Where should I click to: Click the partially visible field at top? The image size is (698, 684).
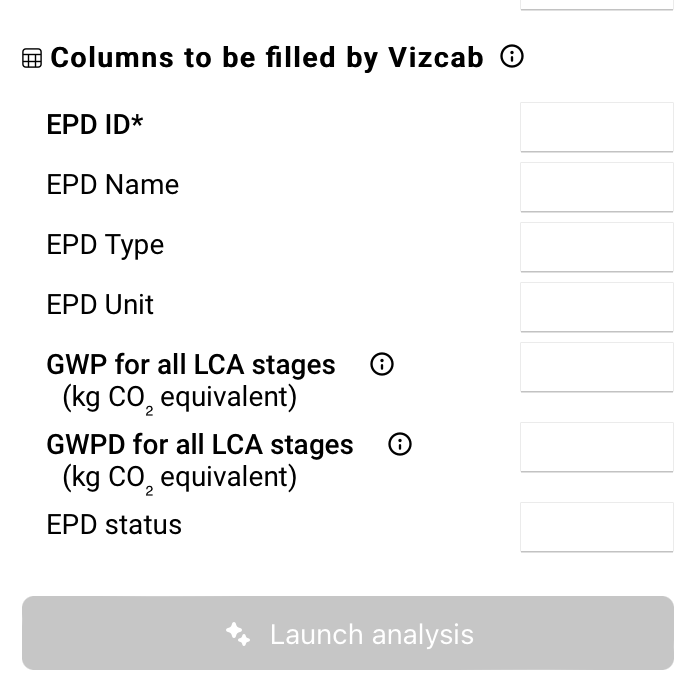[x=596, y=4]
